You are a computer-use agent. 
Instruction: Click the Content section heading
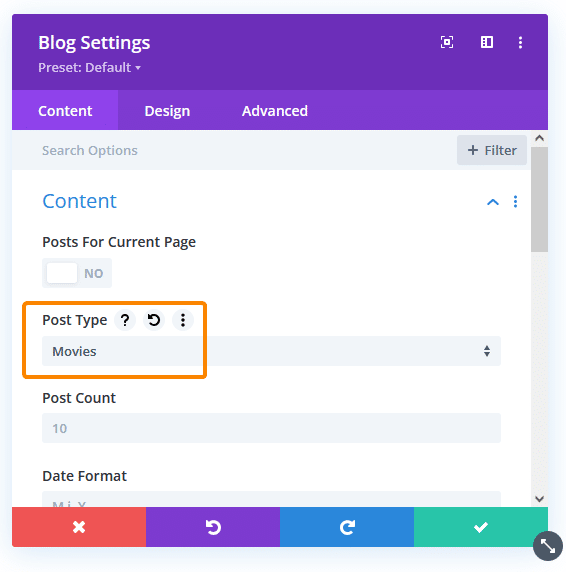[80, 201]
